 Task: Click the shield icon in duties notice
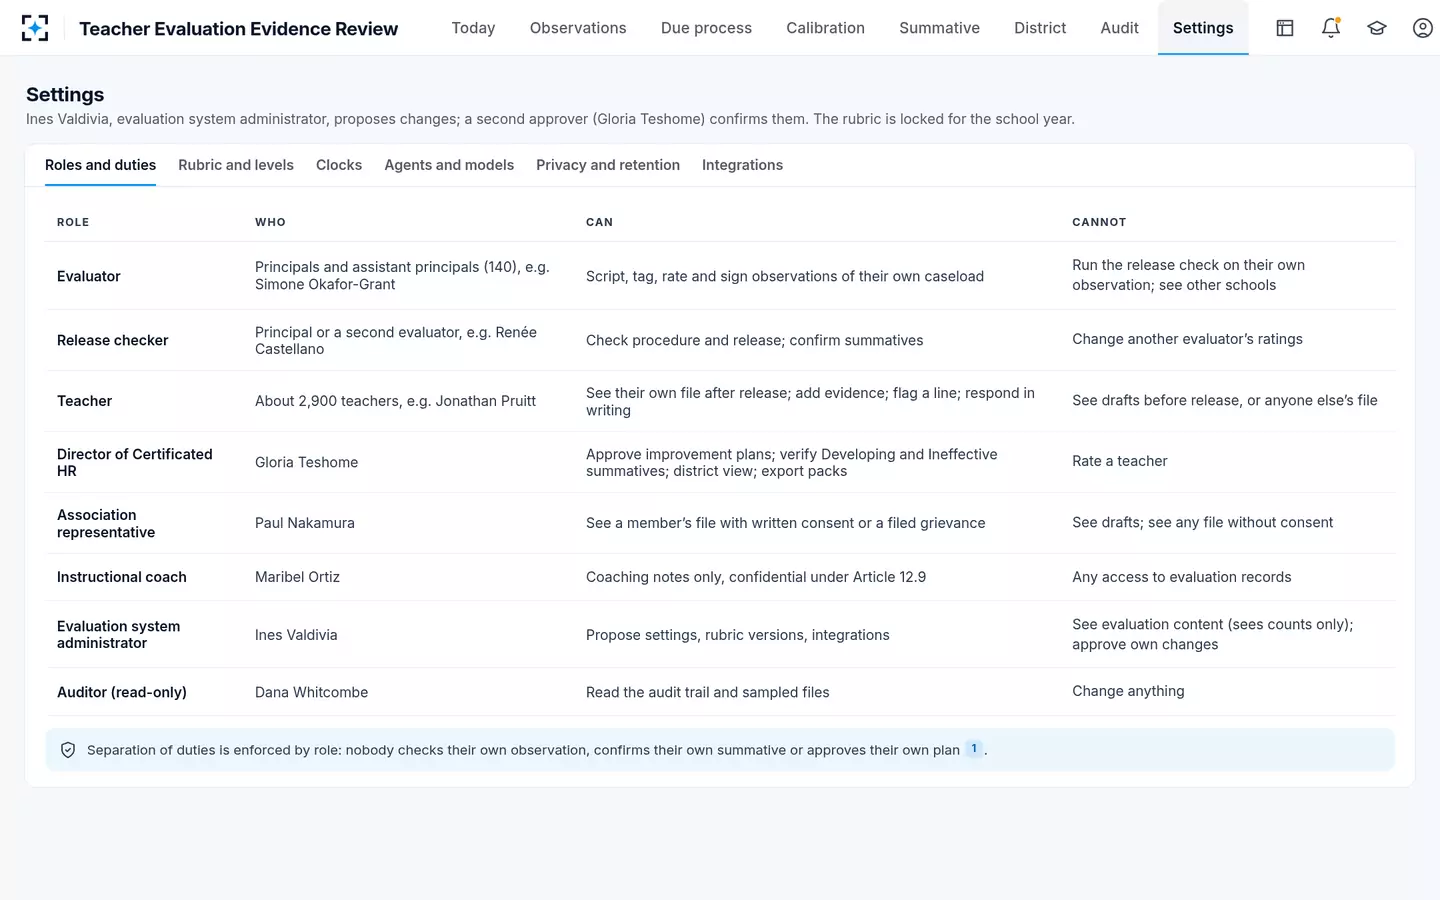pos(68,750)
